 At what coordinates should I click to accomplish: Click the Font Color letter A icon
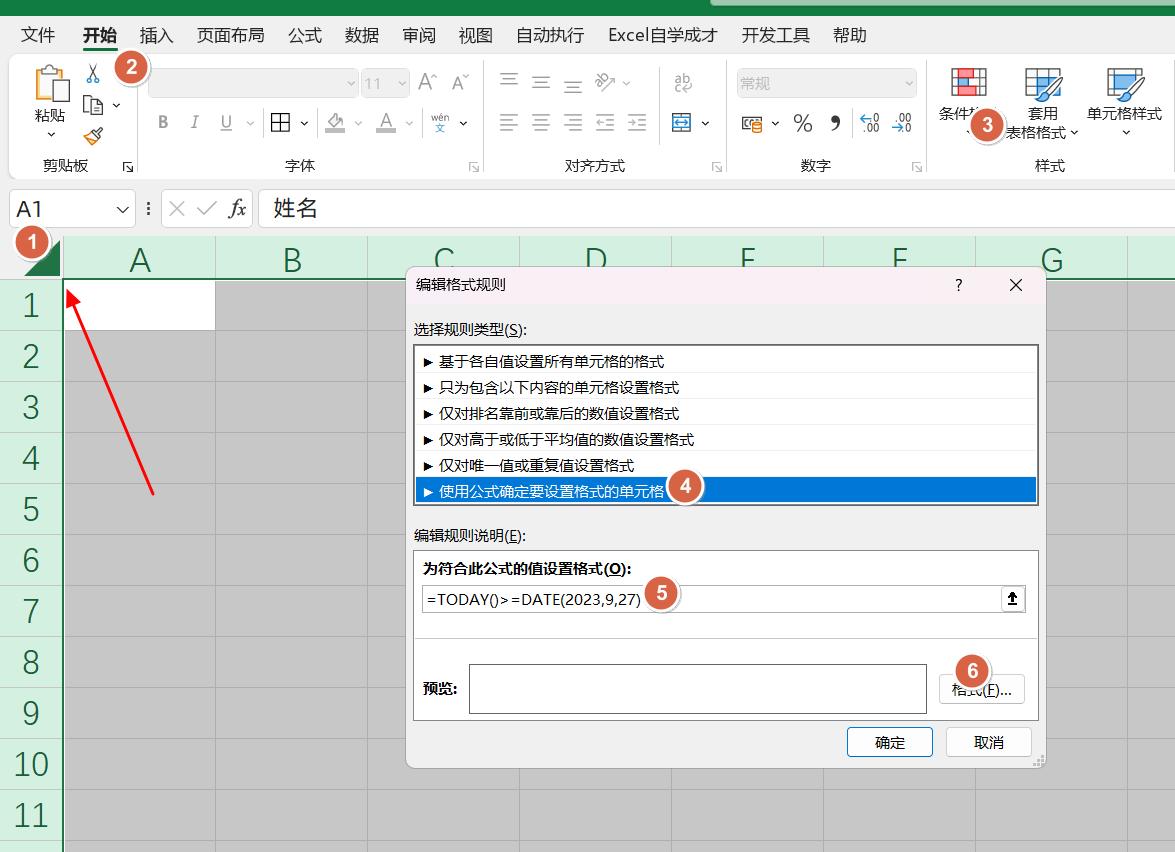coord(386,122)
